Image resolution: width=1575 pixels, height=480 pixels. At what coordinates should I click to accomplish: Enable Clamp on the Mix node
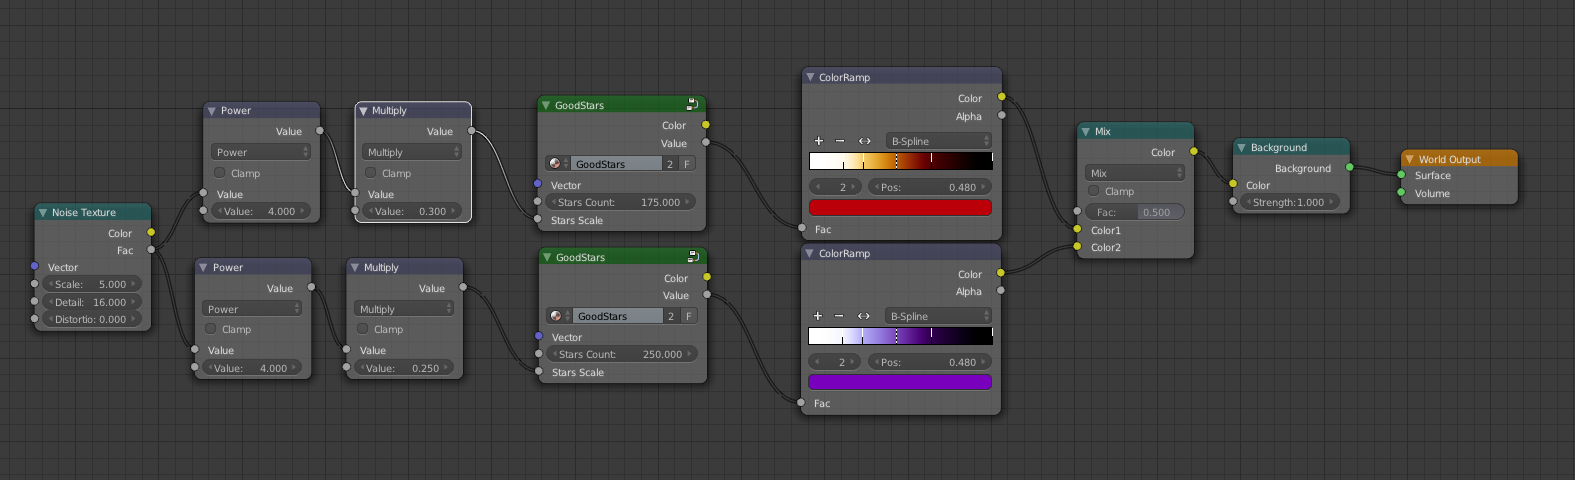point(1094,191)
